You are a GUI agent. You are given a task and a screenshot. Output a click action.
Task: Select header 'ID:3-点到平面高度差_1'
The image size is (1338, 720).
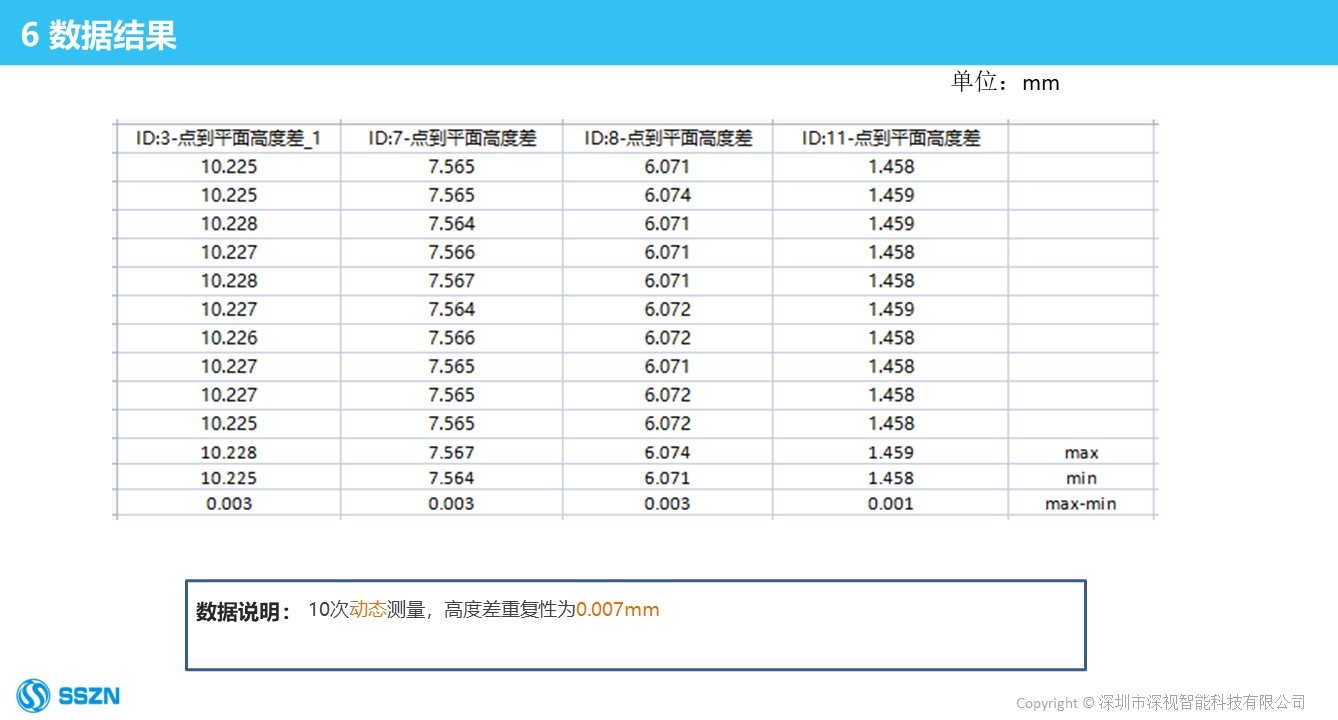(x=229, y=138)
